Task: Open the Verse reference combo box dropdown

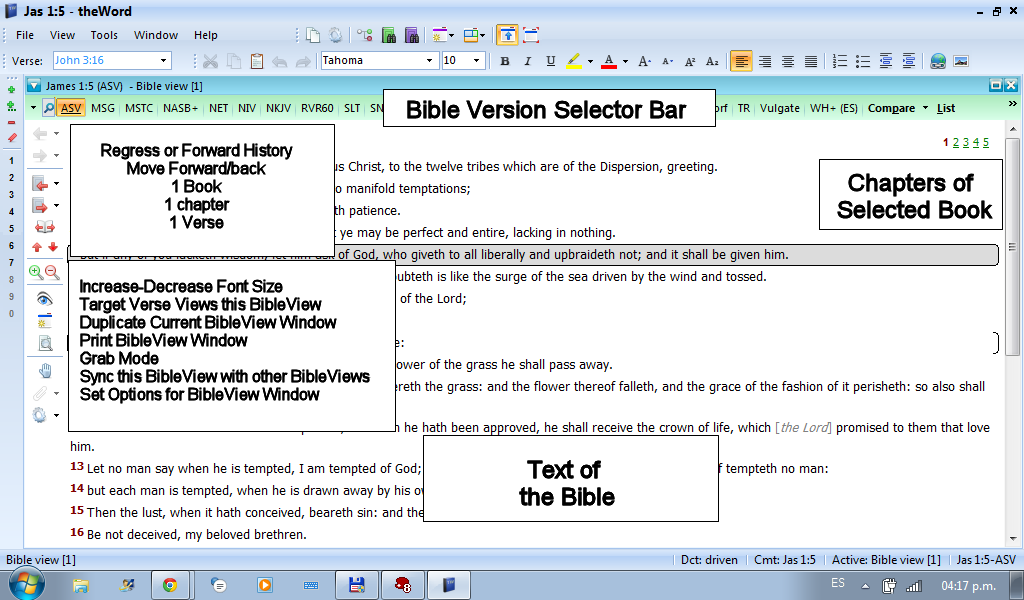Action: pyautogui.click(x=164, y=61)
